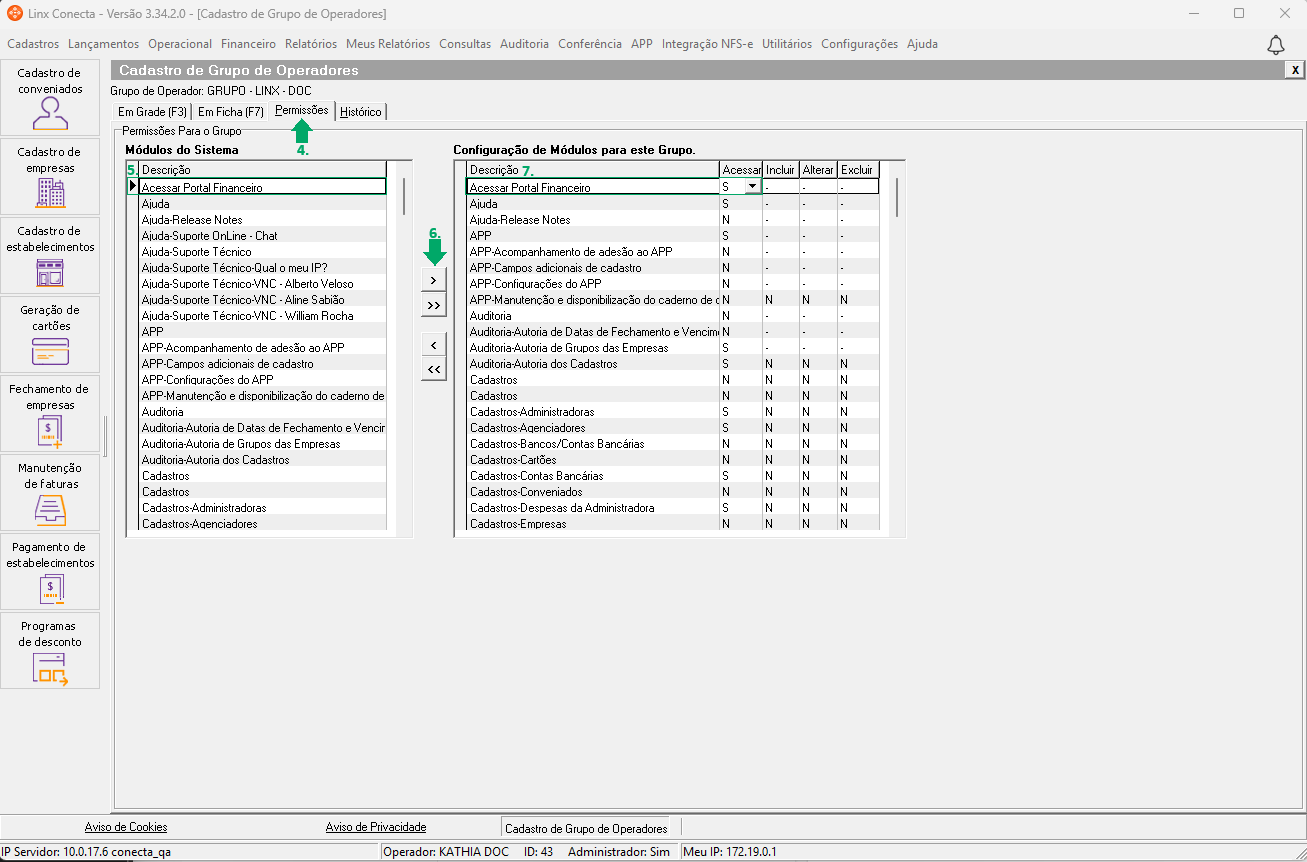The width and height of the screenshot is (1307, 862).
Task: Select Cadastros-Bancos/Contas Bancárias in group configuration
Action: coord(593,443)
